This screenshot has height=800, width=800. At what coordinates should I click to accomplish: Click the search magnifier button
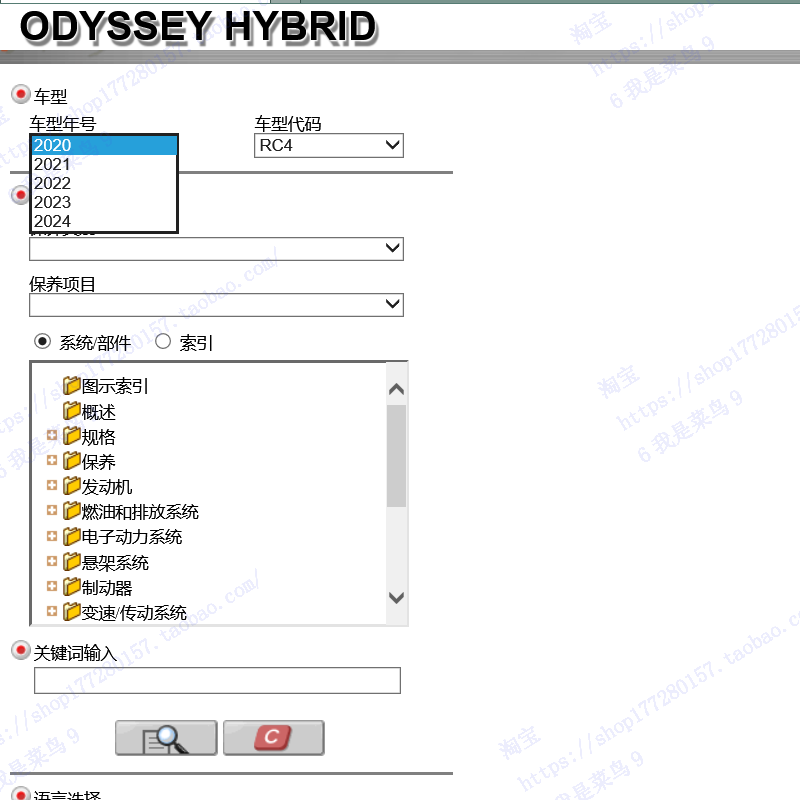coord(166,738)
